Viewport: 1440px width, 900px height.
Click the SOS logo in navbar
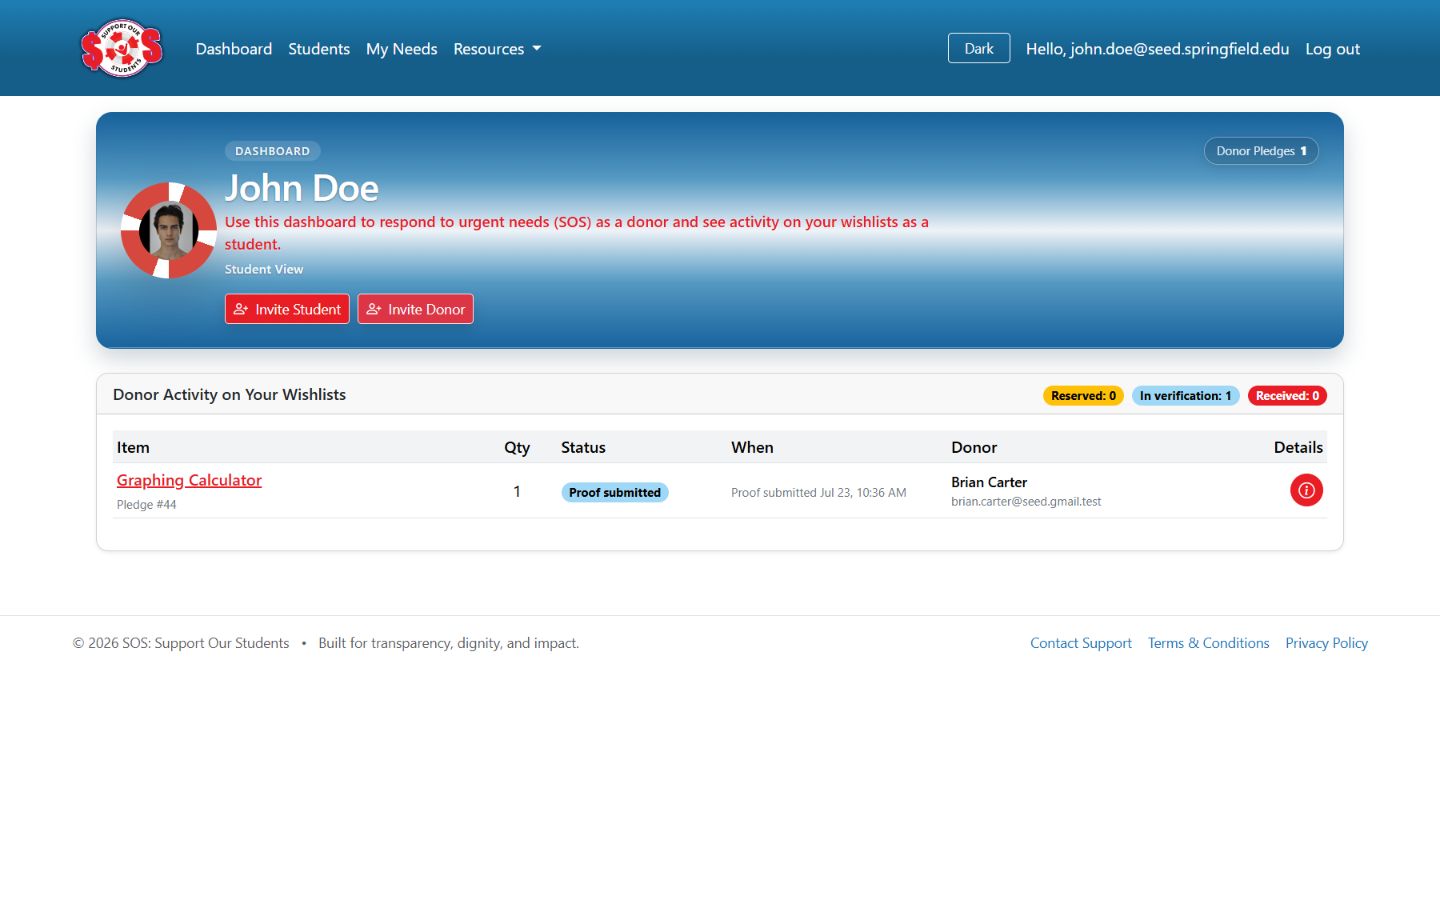(x=122, y=48)
